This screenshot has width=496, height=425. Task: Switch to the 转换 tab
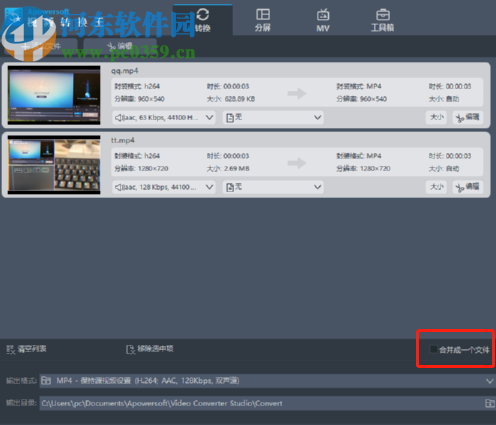tap(203, 20)
